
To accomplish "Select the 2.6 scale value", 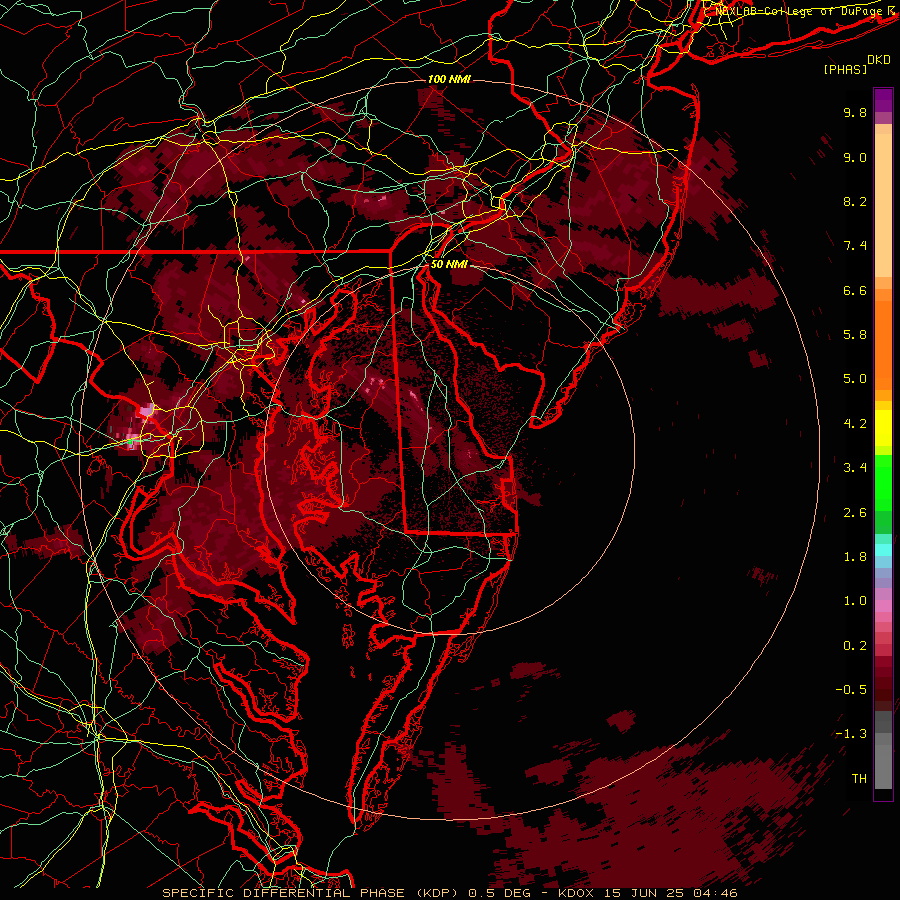I will pyautogui.click(x=855, y=513).
